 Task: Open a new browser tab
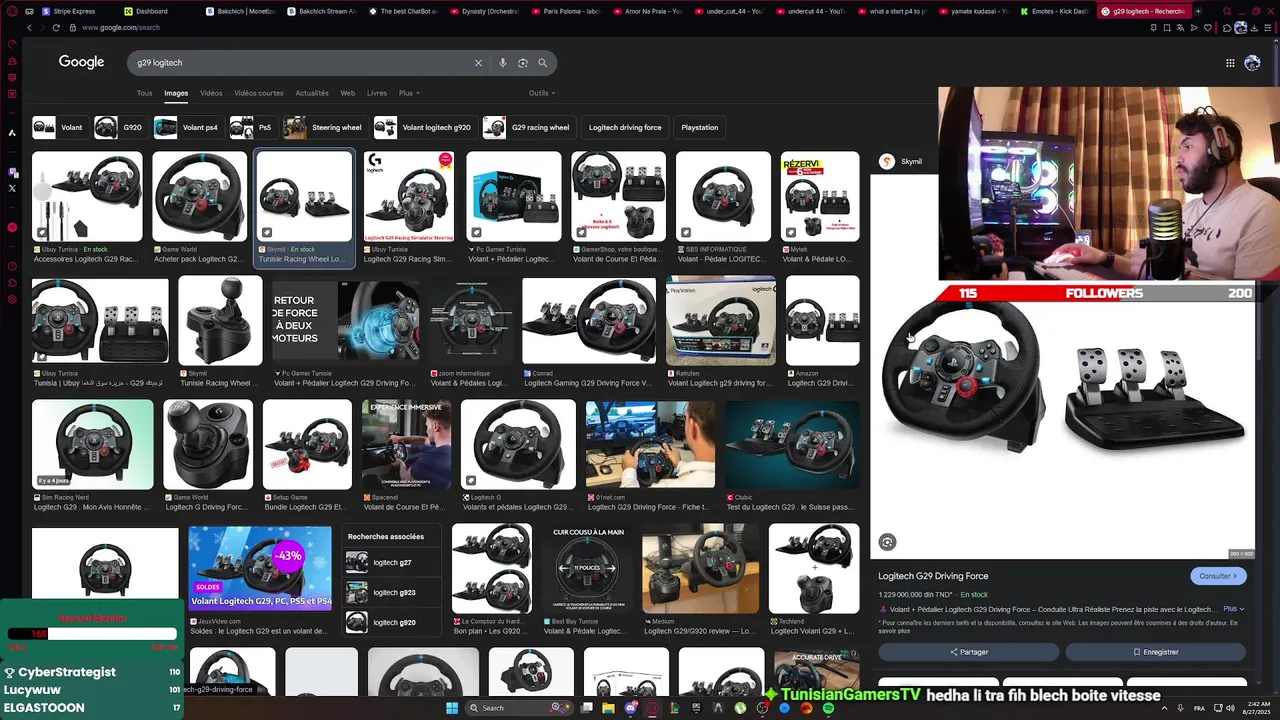[x=1198, y=11]
